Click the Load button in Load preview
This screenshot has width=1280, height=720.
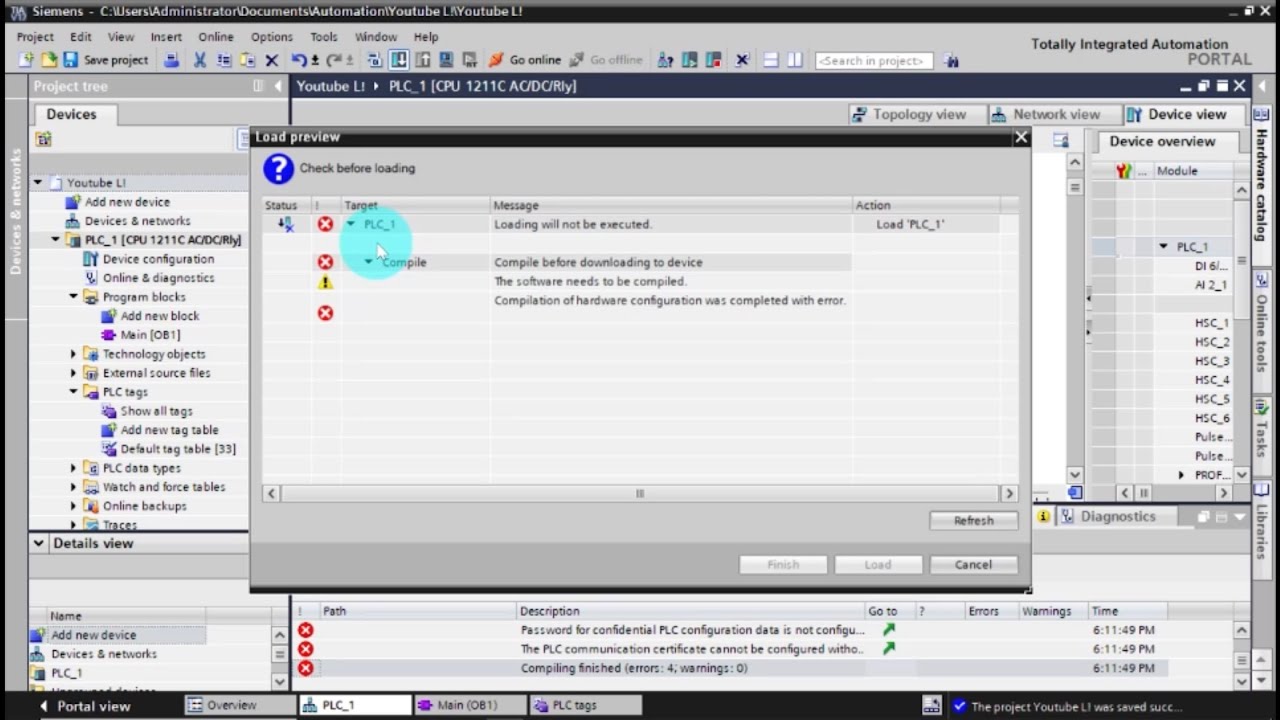[877, 564]
